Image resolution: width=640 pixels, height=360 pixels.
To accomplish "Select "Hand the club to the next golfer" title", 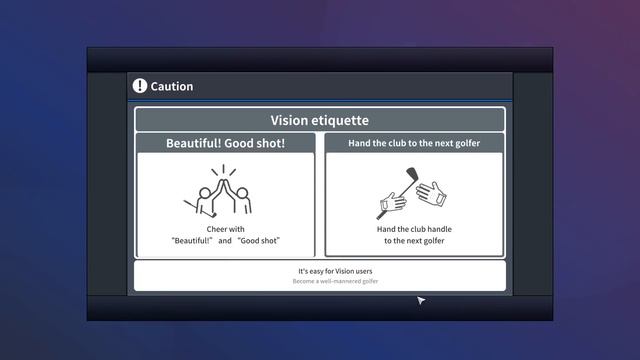I will pos(414,143).
